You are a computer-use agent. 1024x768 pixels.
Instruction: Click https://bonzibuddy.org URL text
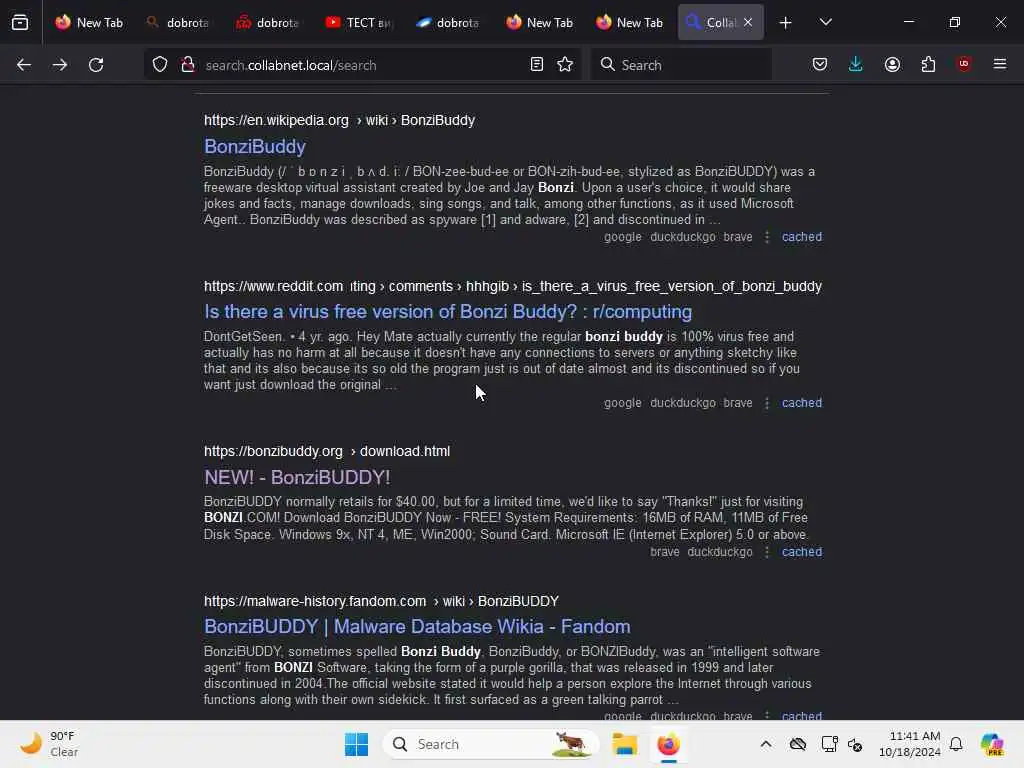pyautogui.click(x=273, y=451)
